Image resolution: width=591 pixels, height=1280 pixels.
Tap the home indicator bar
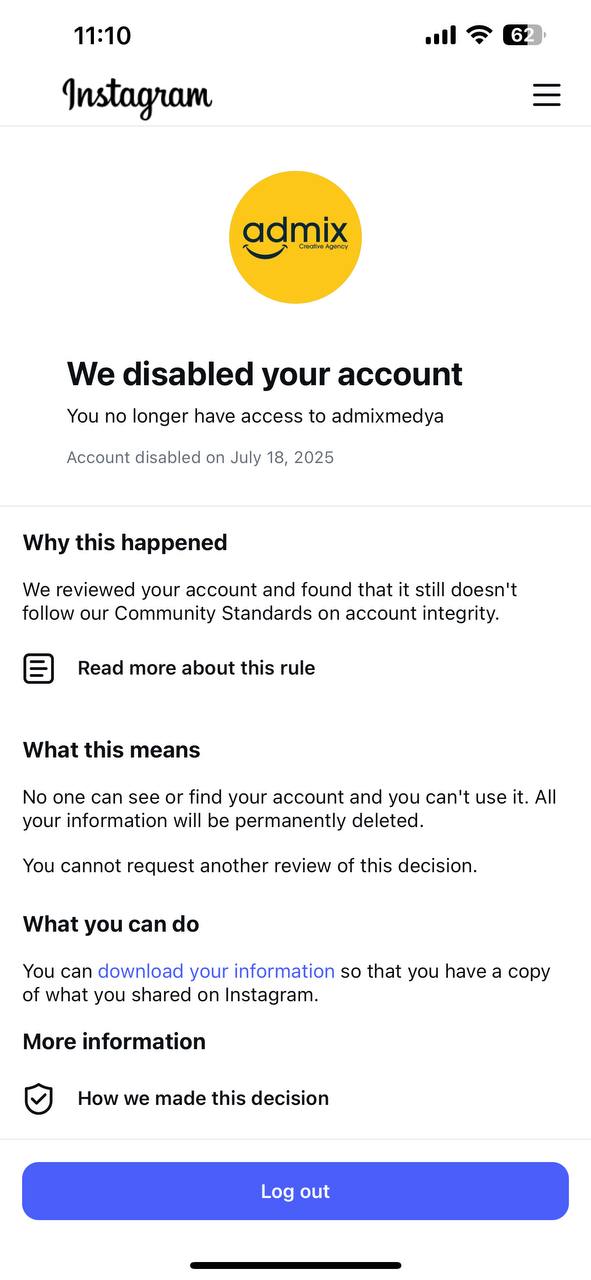click(x=295, y=1265)
